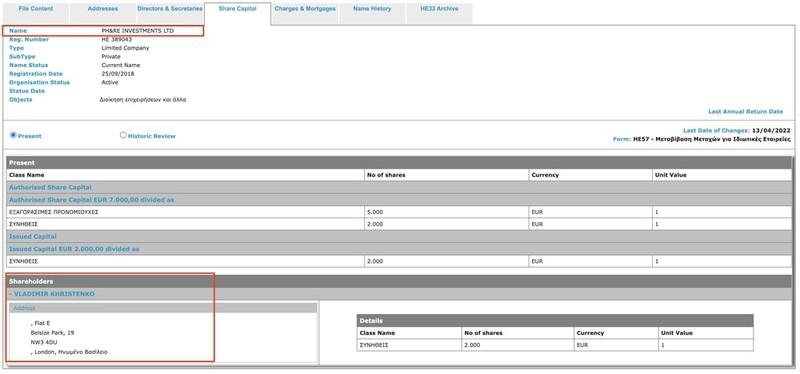The width and height of the screenshot is (800, 374).
Task: Click Authorised Share Capital EUR 7.000,00 row
Action: click(x=399, y=200)
